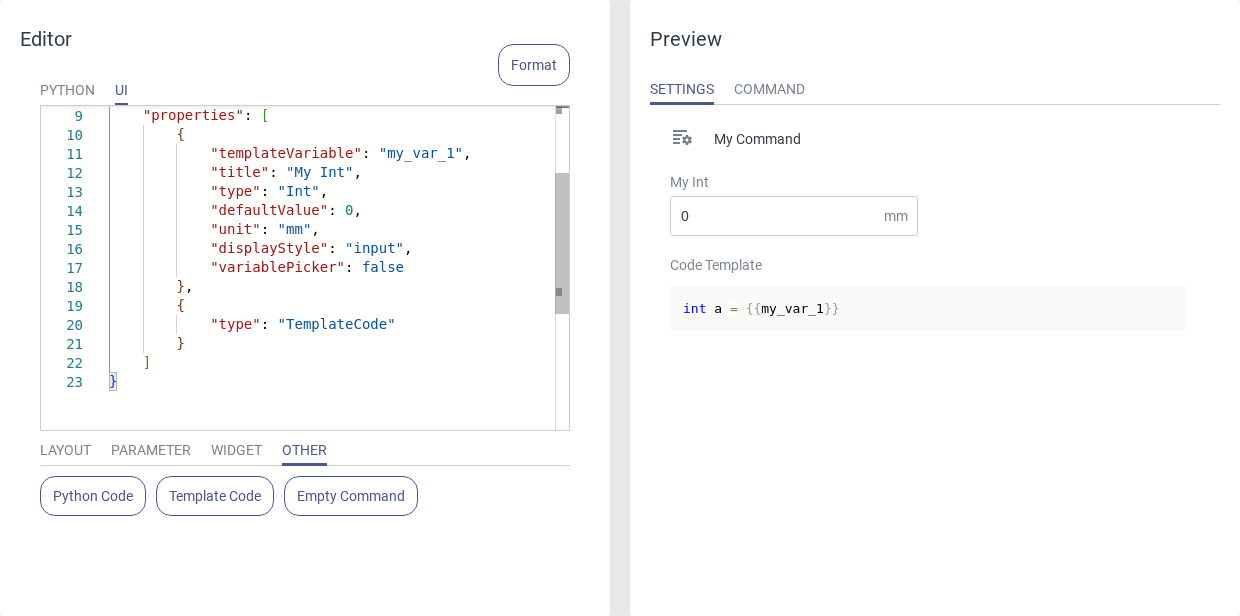Image resolution: width=1240 pixels, height=616 pixels.
Task: Insert the Python Code snippet
Action: (93, 496)
